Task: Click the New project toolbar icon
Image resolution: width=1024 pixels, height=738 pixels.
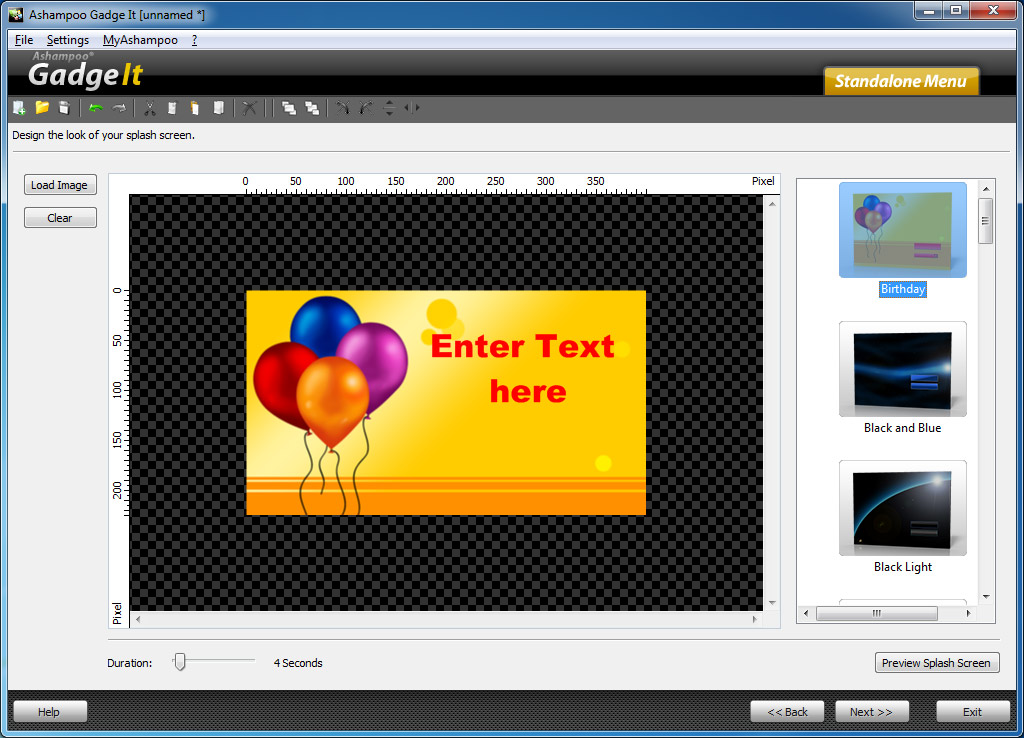Action: pyautogui.click(x=19, y=108)
